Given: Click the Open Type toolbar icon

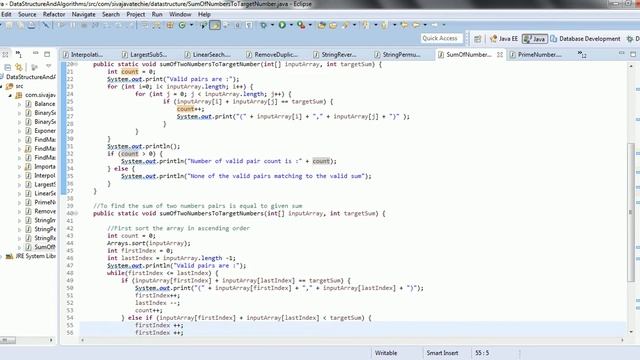Looking at the screenshot, I should point(322,25).
